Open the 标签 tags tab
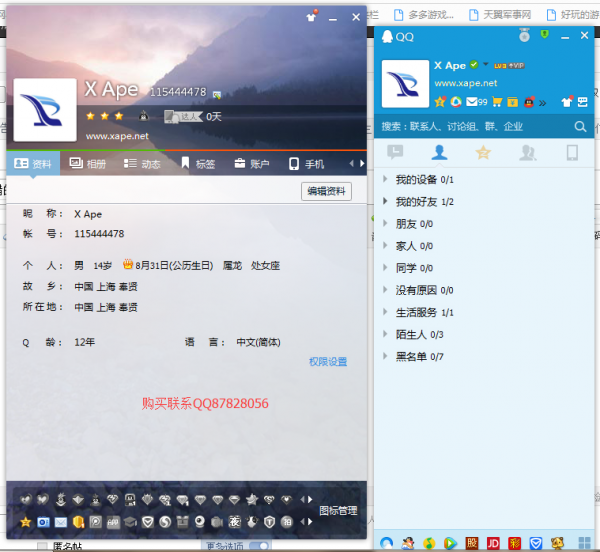 (x=198, y=164)
